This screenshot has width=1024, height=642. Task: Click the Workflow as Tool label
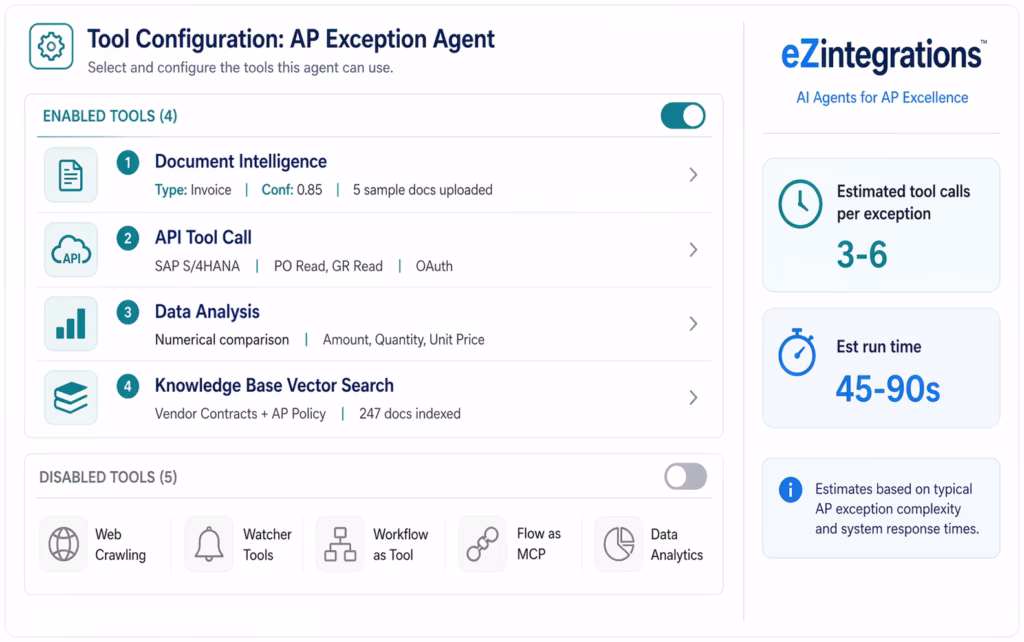point(400,545)
